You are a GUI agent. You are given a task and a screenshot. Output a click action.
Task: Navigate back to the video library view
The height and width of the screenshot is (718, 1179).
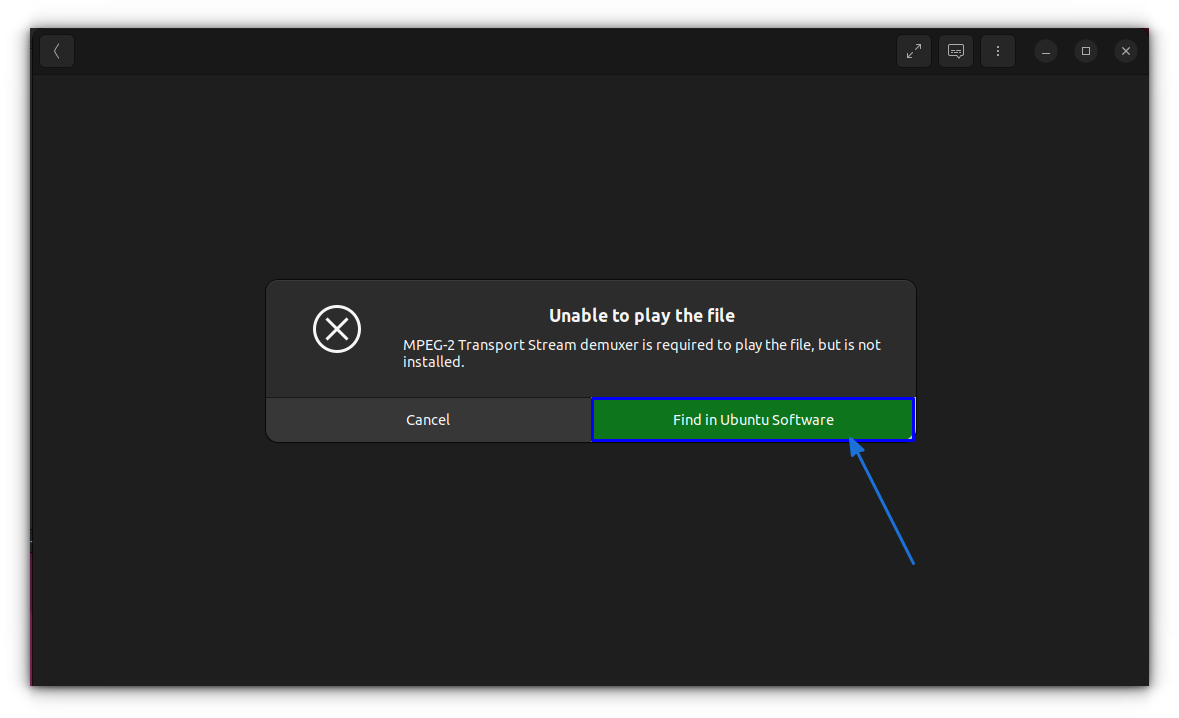57,50
